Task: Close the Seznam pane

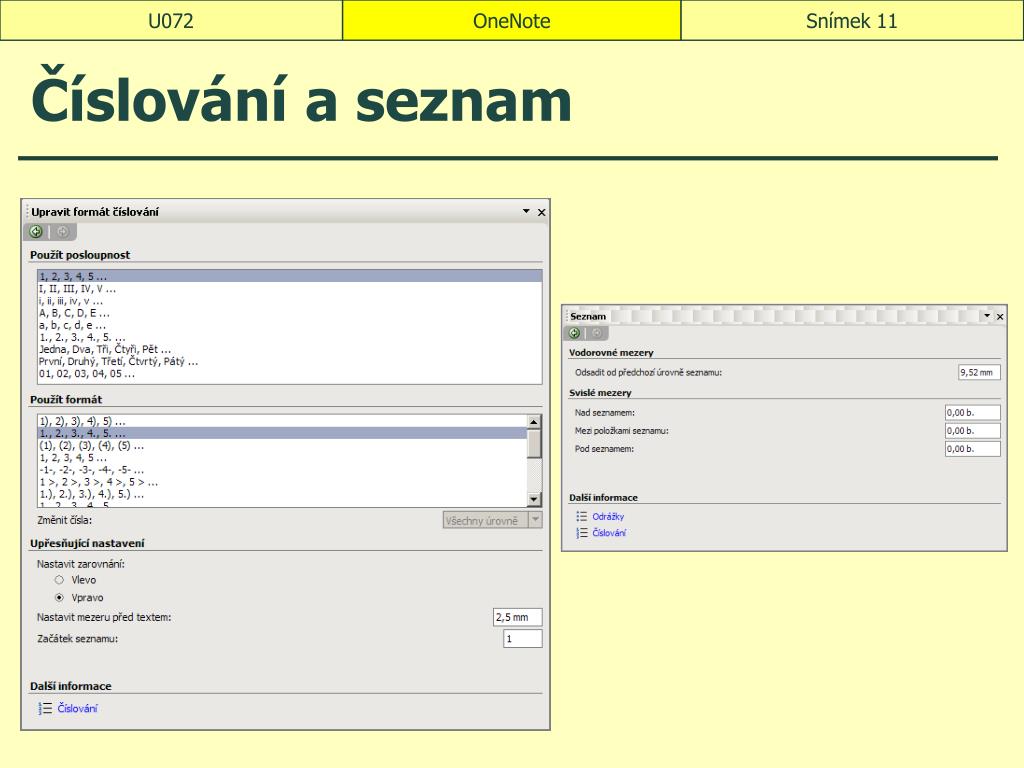Action: [1000, 317]
